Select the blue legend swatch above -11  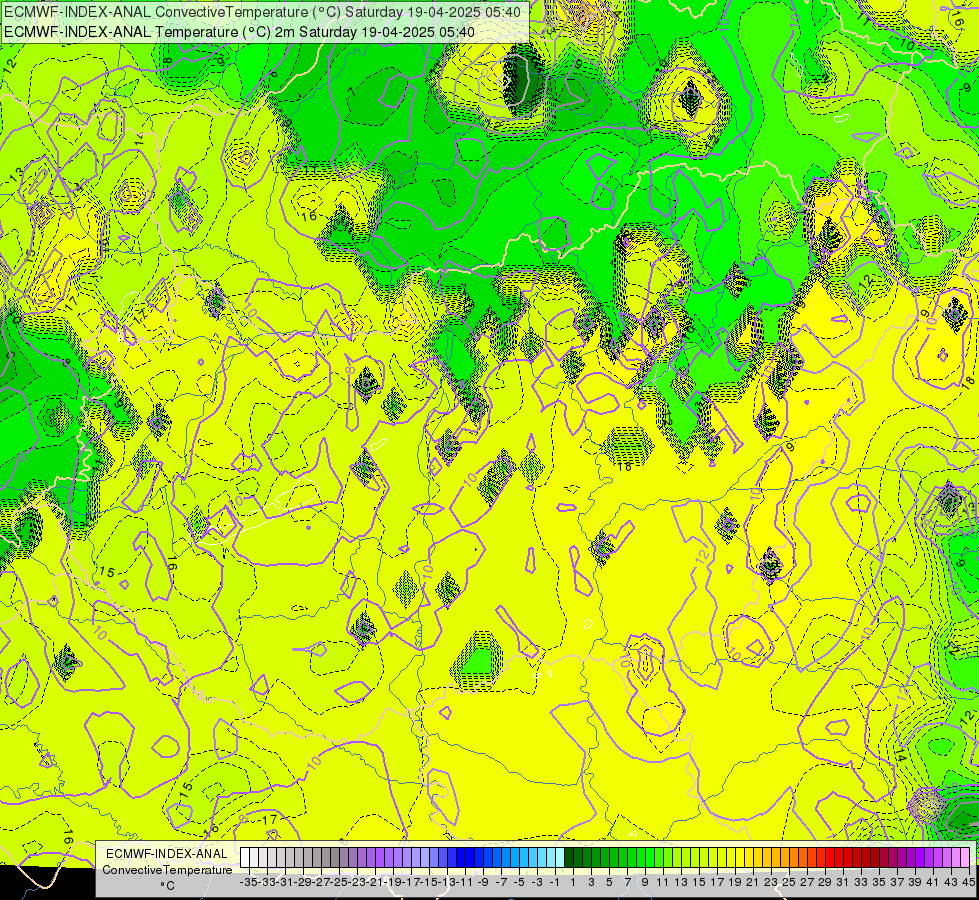tap(461, 858)
